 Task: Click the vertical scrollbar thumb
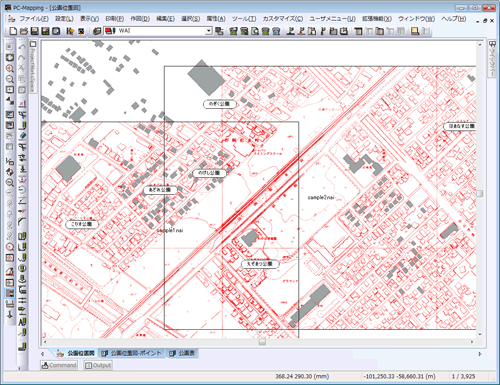[x=480, y=194]
